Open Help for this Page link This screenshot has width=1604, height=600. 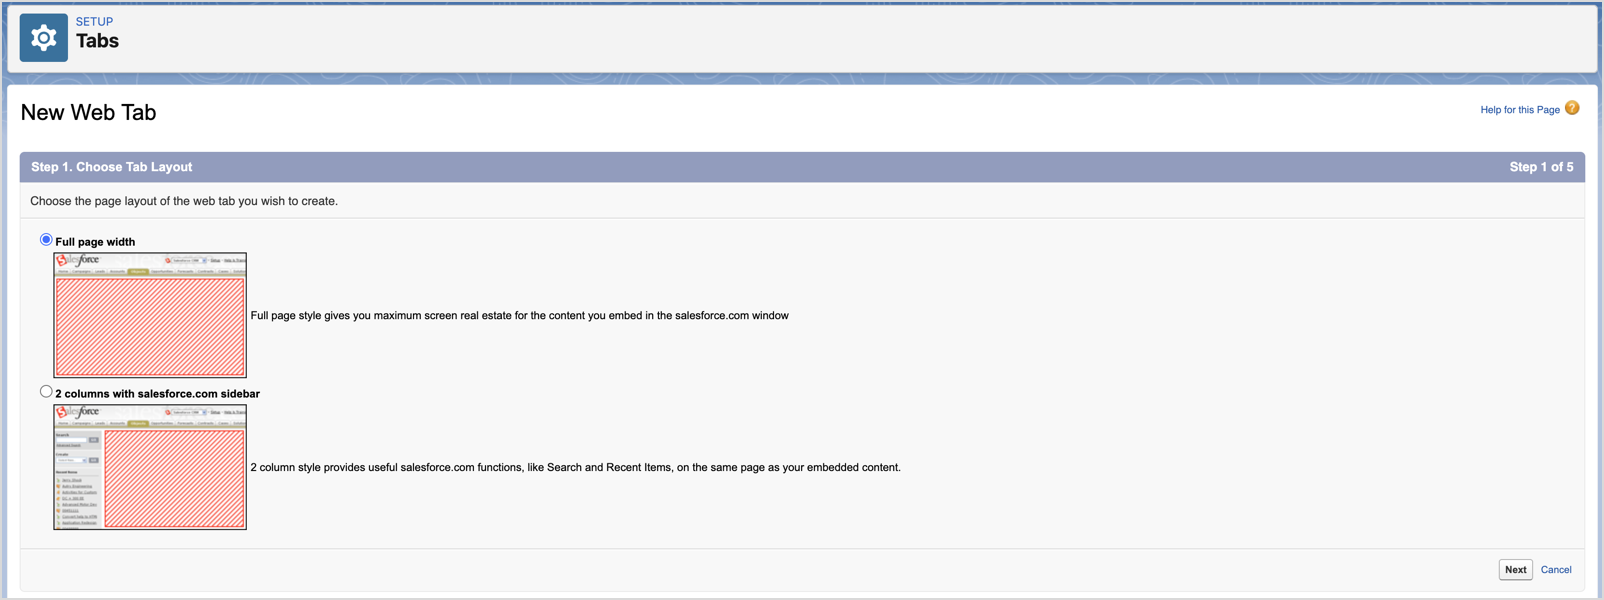pyautogui.click(x=1520, y=110)
